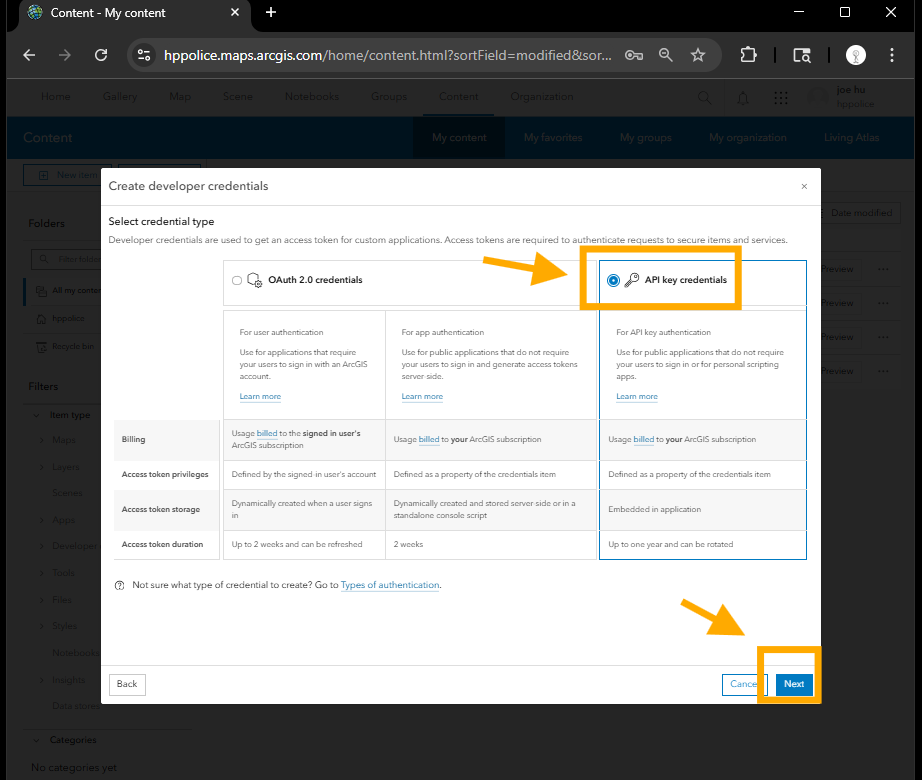This screenshot has height=780, width=922.
Task: Open the Organization navigation item
Action: tap(542, 96)
